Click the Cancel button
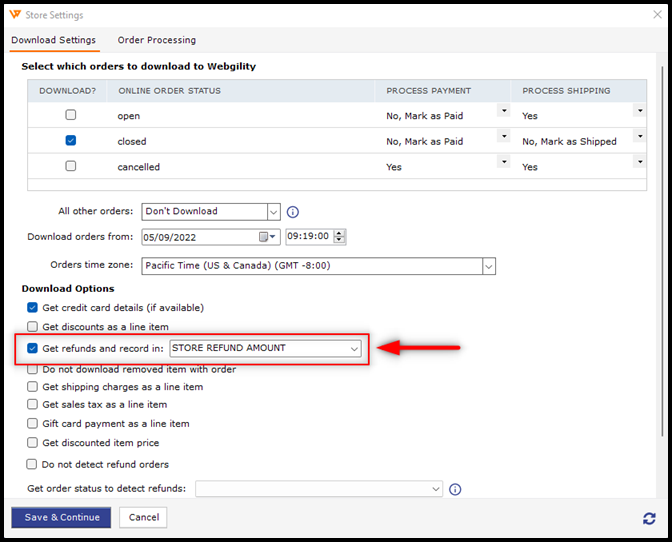Viewport: 672px width, 542px height. pos(143,517)
